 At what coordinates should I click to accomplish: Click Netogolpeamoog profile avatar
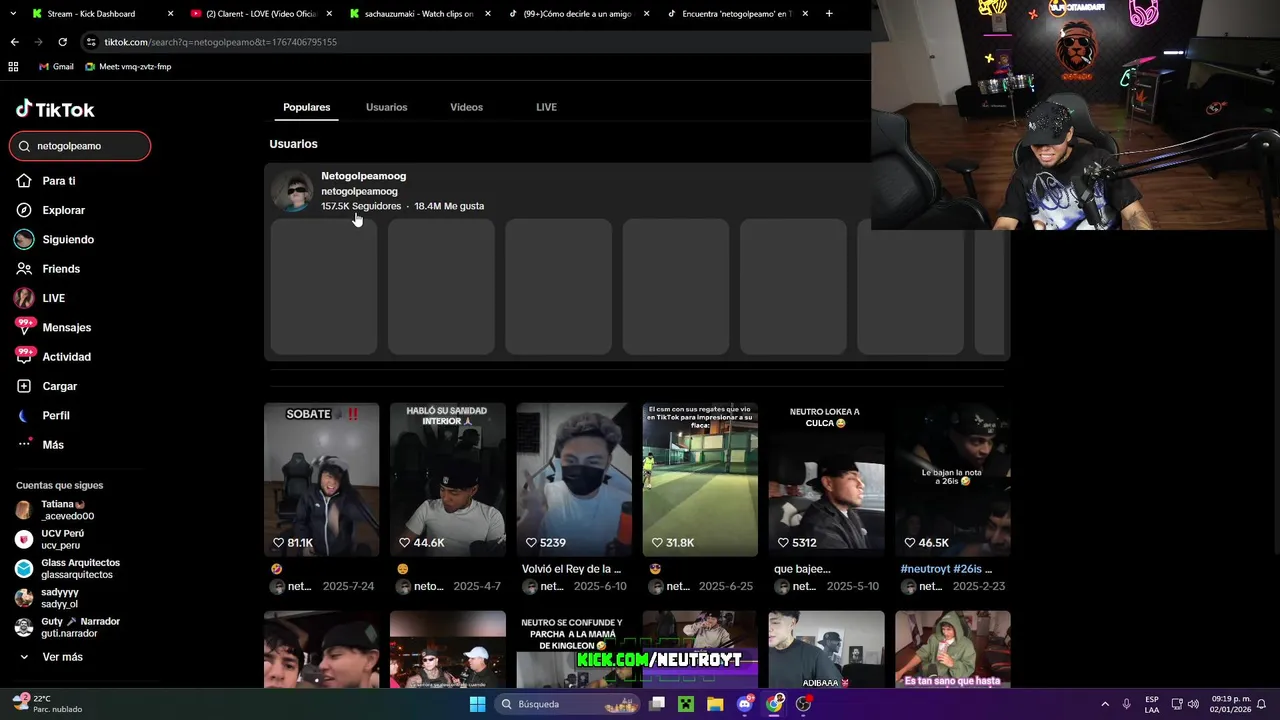point(293,191)
